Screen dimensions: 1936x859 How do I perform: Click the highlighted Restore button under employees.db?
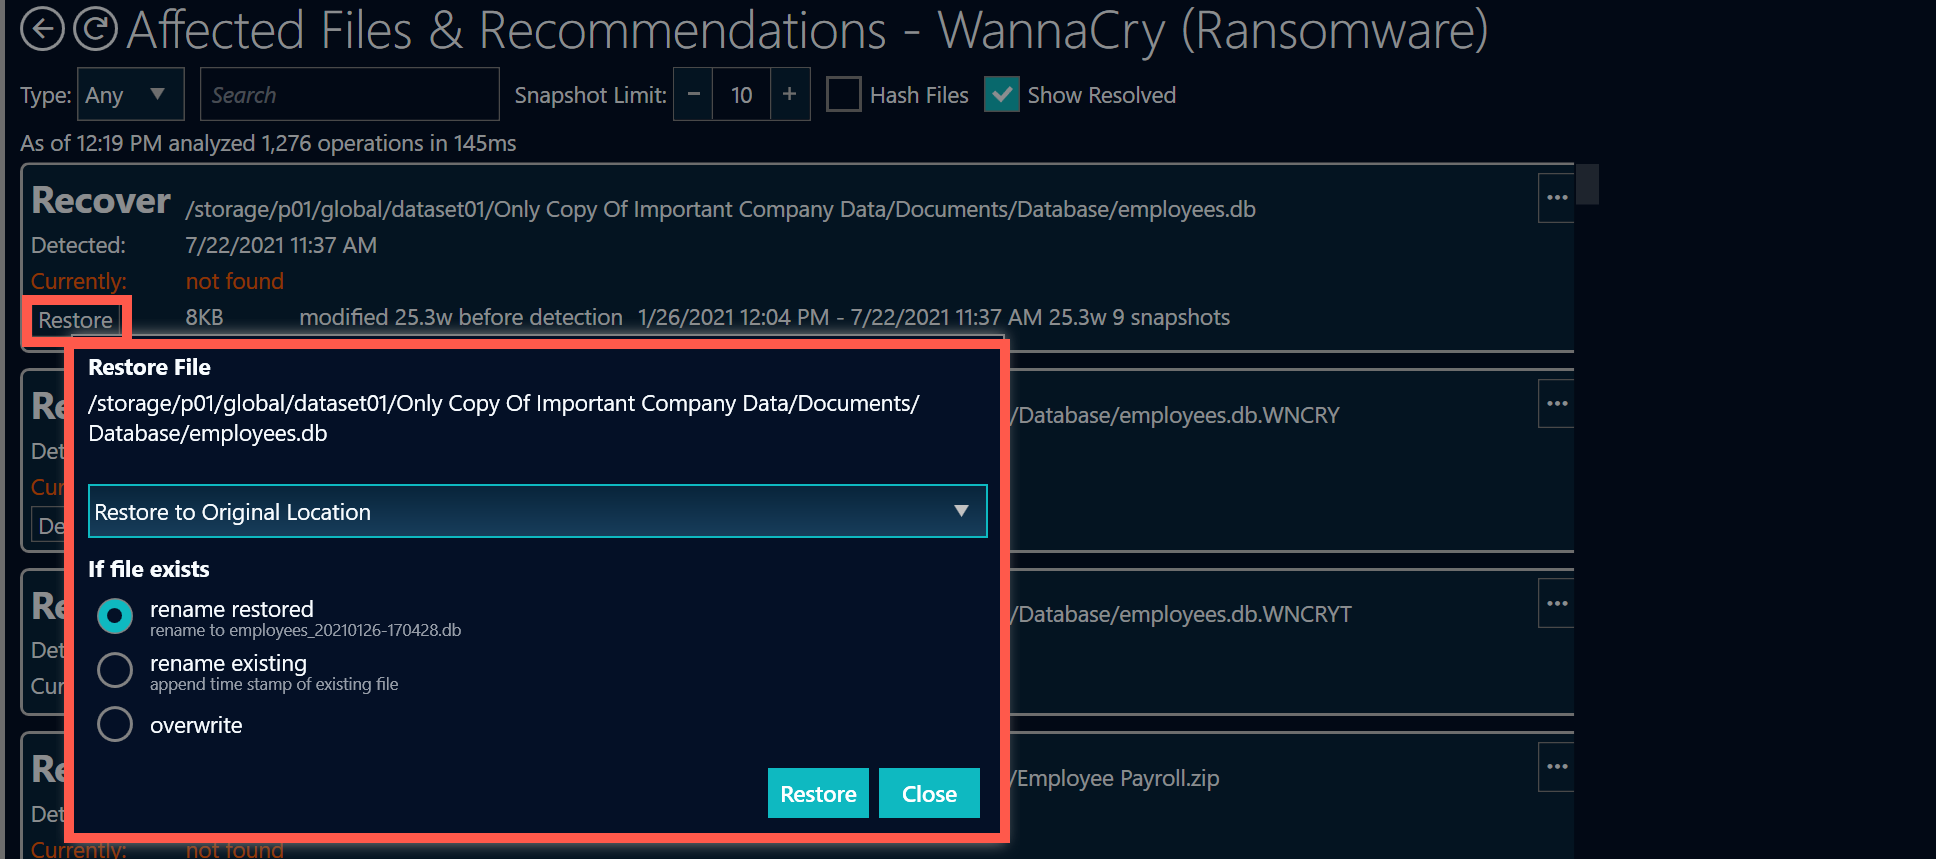tap(76, 320)
